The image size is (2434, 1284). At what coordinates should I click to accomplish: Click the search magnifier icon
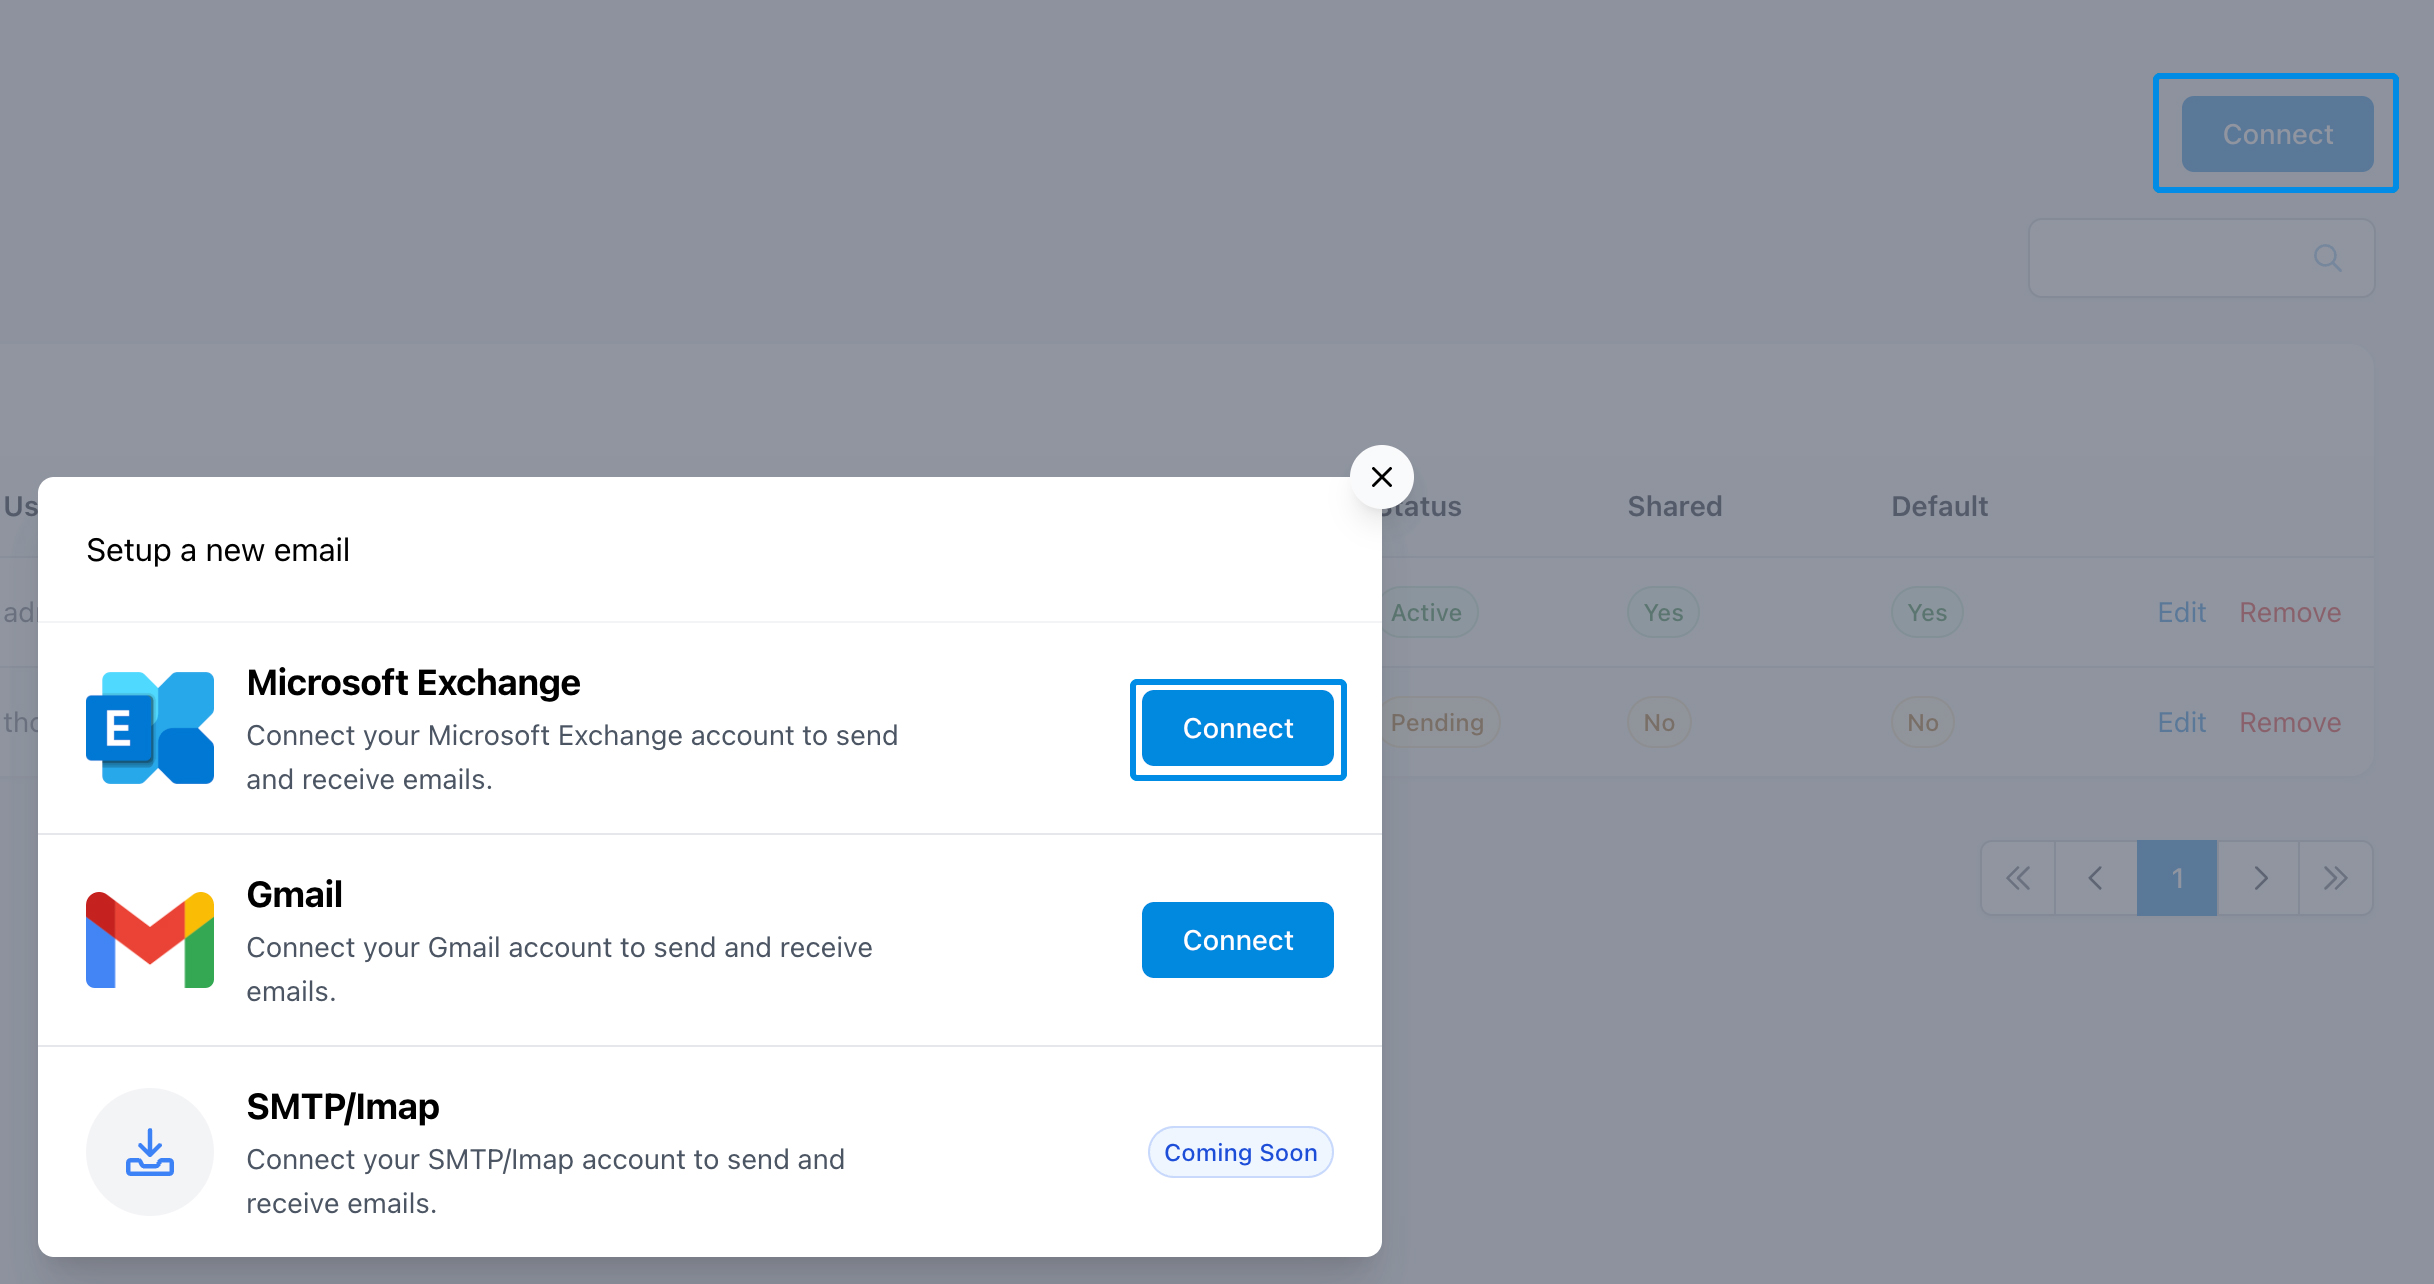pyautogui.click(x=2327, y=258)
